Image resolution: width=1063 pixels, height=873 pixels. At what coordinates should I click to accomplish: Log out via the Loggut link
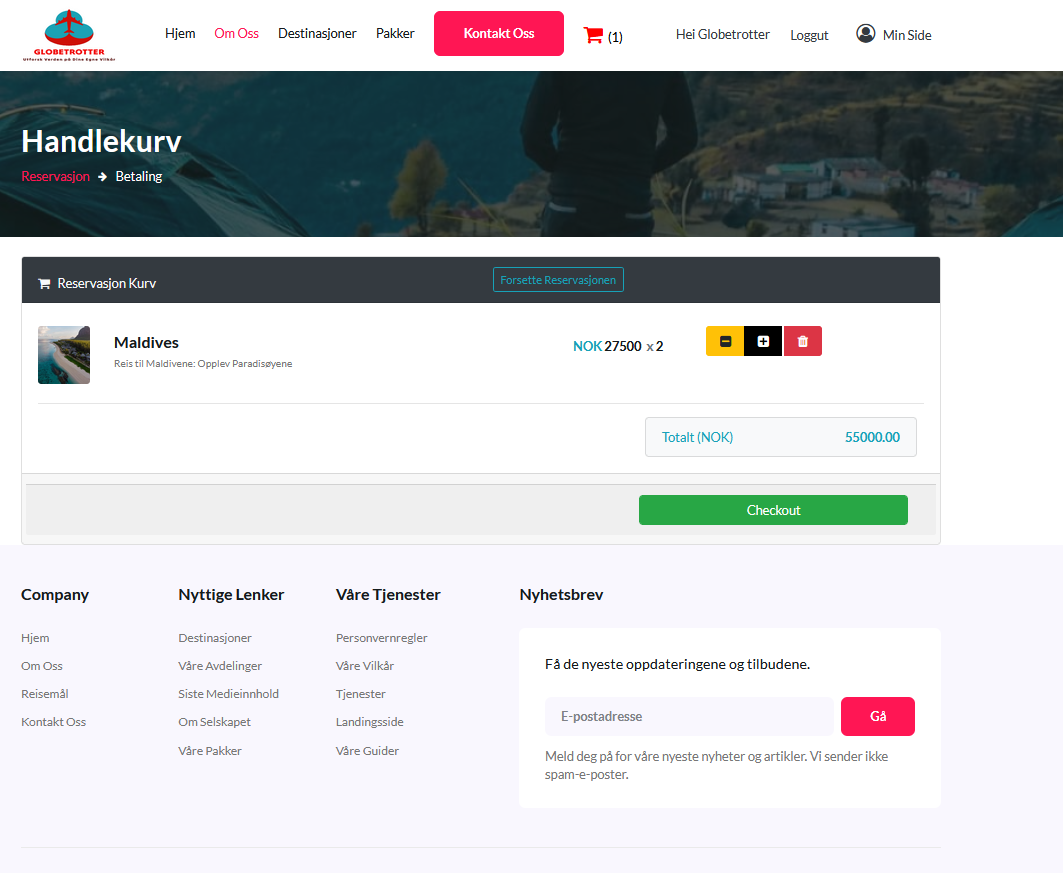coord(809,35)
